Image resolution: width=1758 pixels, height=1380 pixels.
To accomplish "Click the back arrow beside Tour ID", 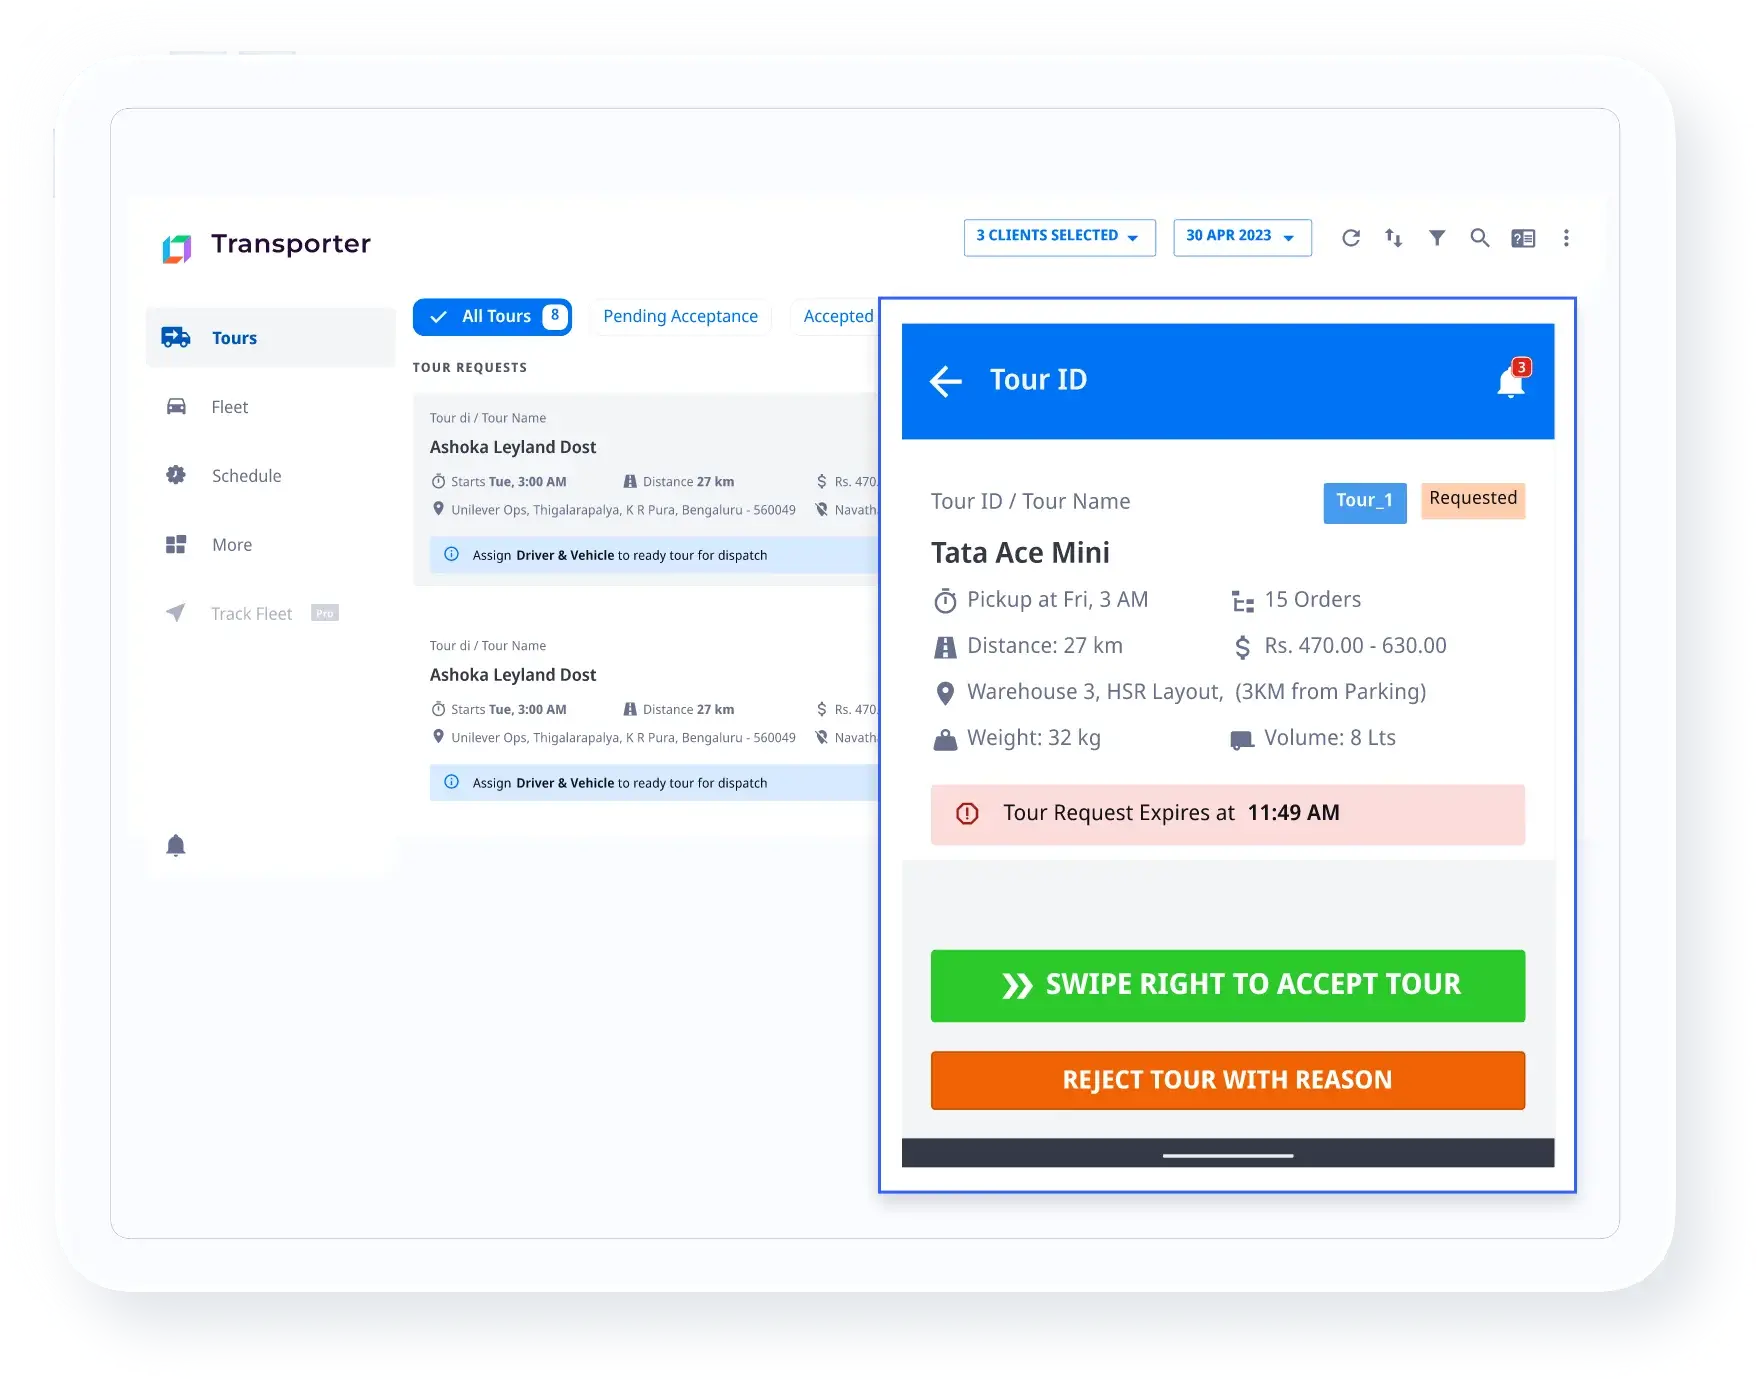I will pyautogui.click(x=945, y=381).
